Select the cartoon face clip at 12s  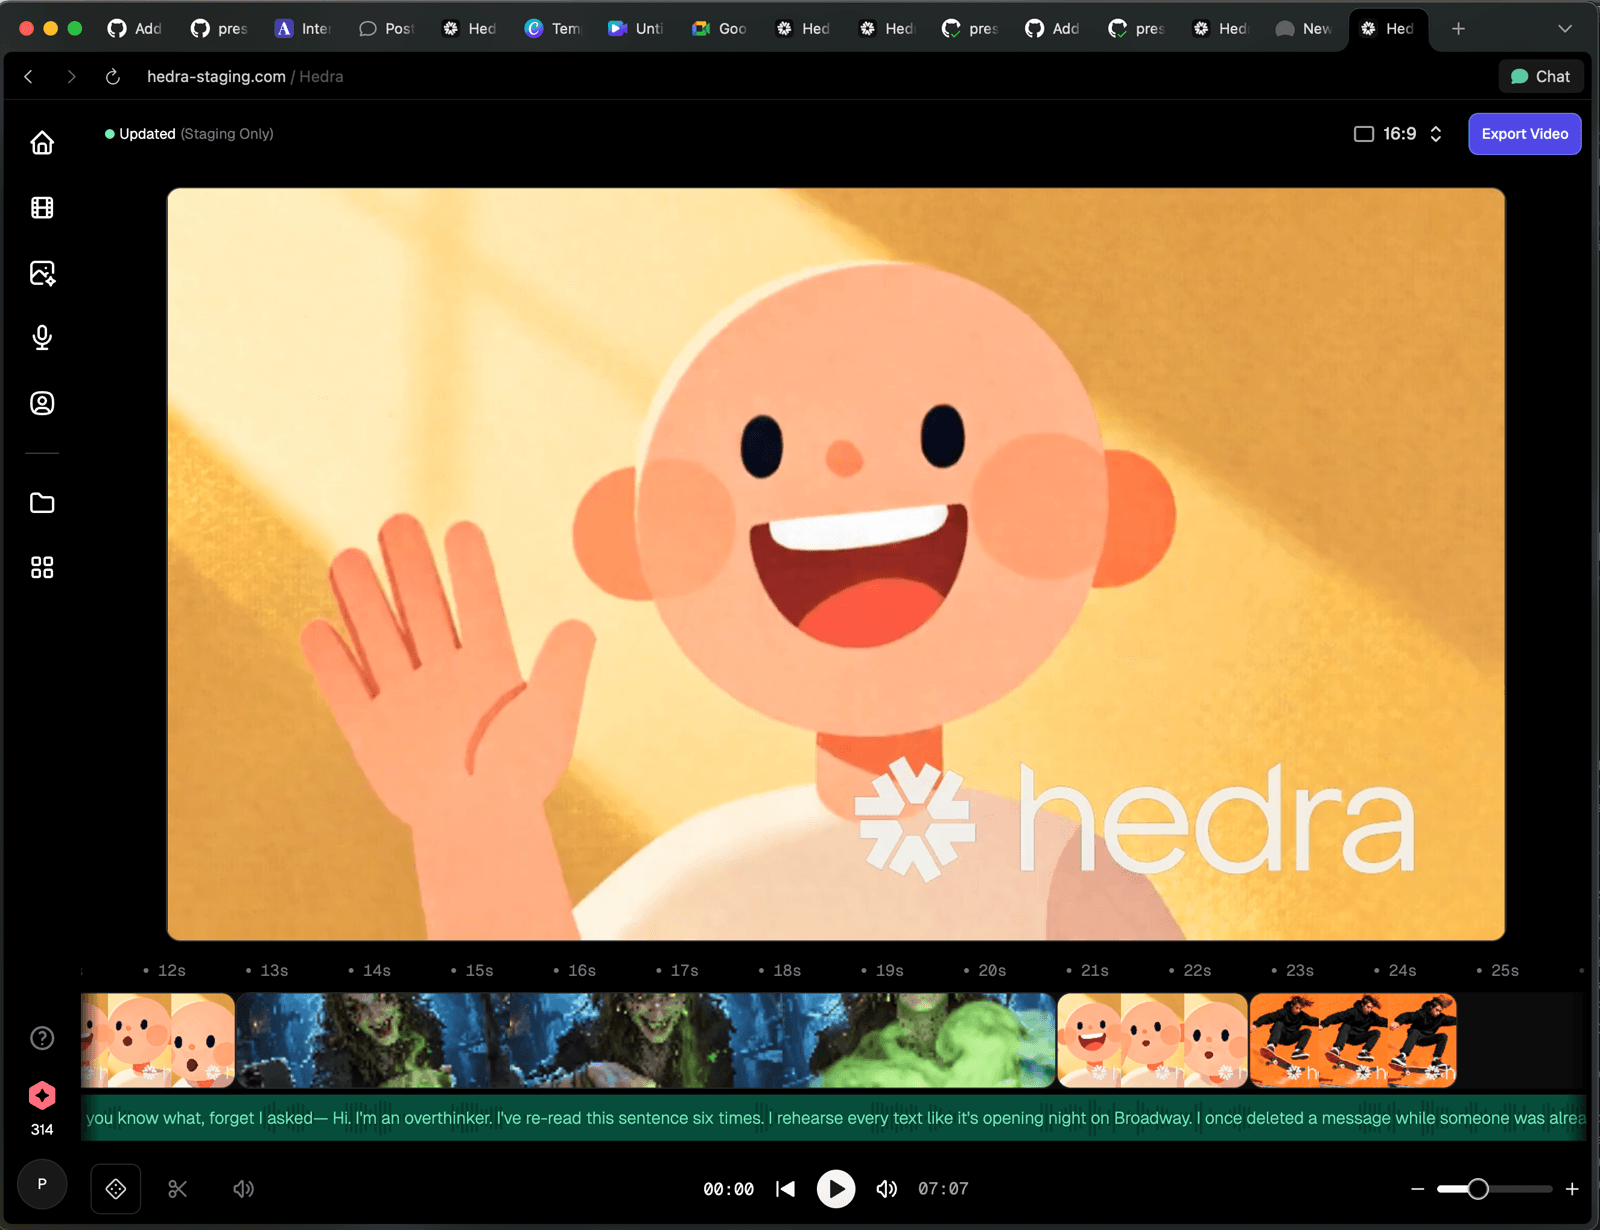[158, 1040]
